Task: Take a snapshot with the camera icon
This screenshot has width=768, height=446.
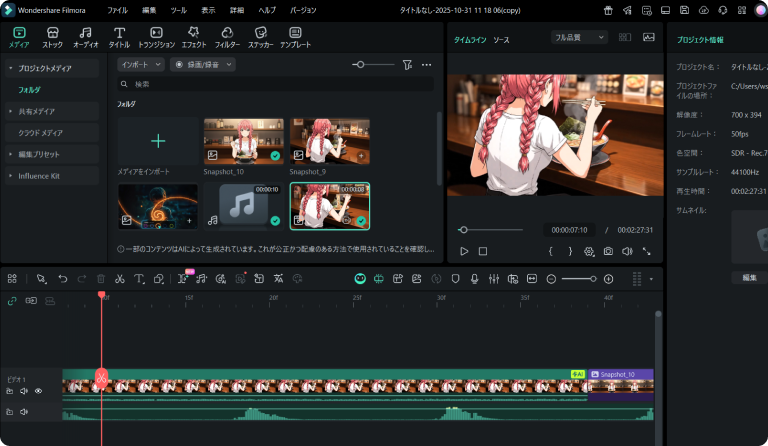Action: tap(608, 252)
